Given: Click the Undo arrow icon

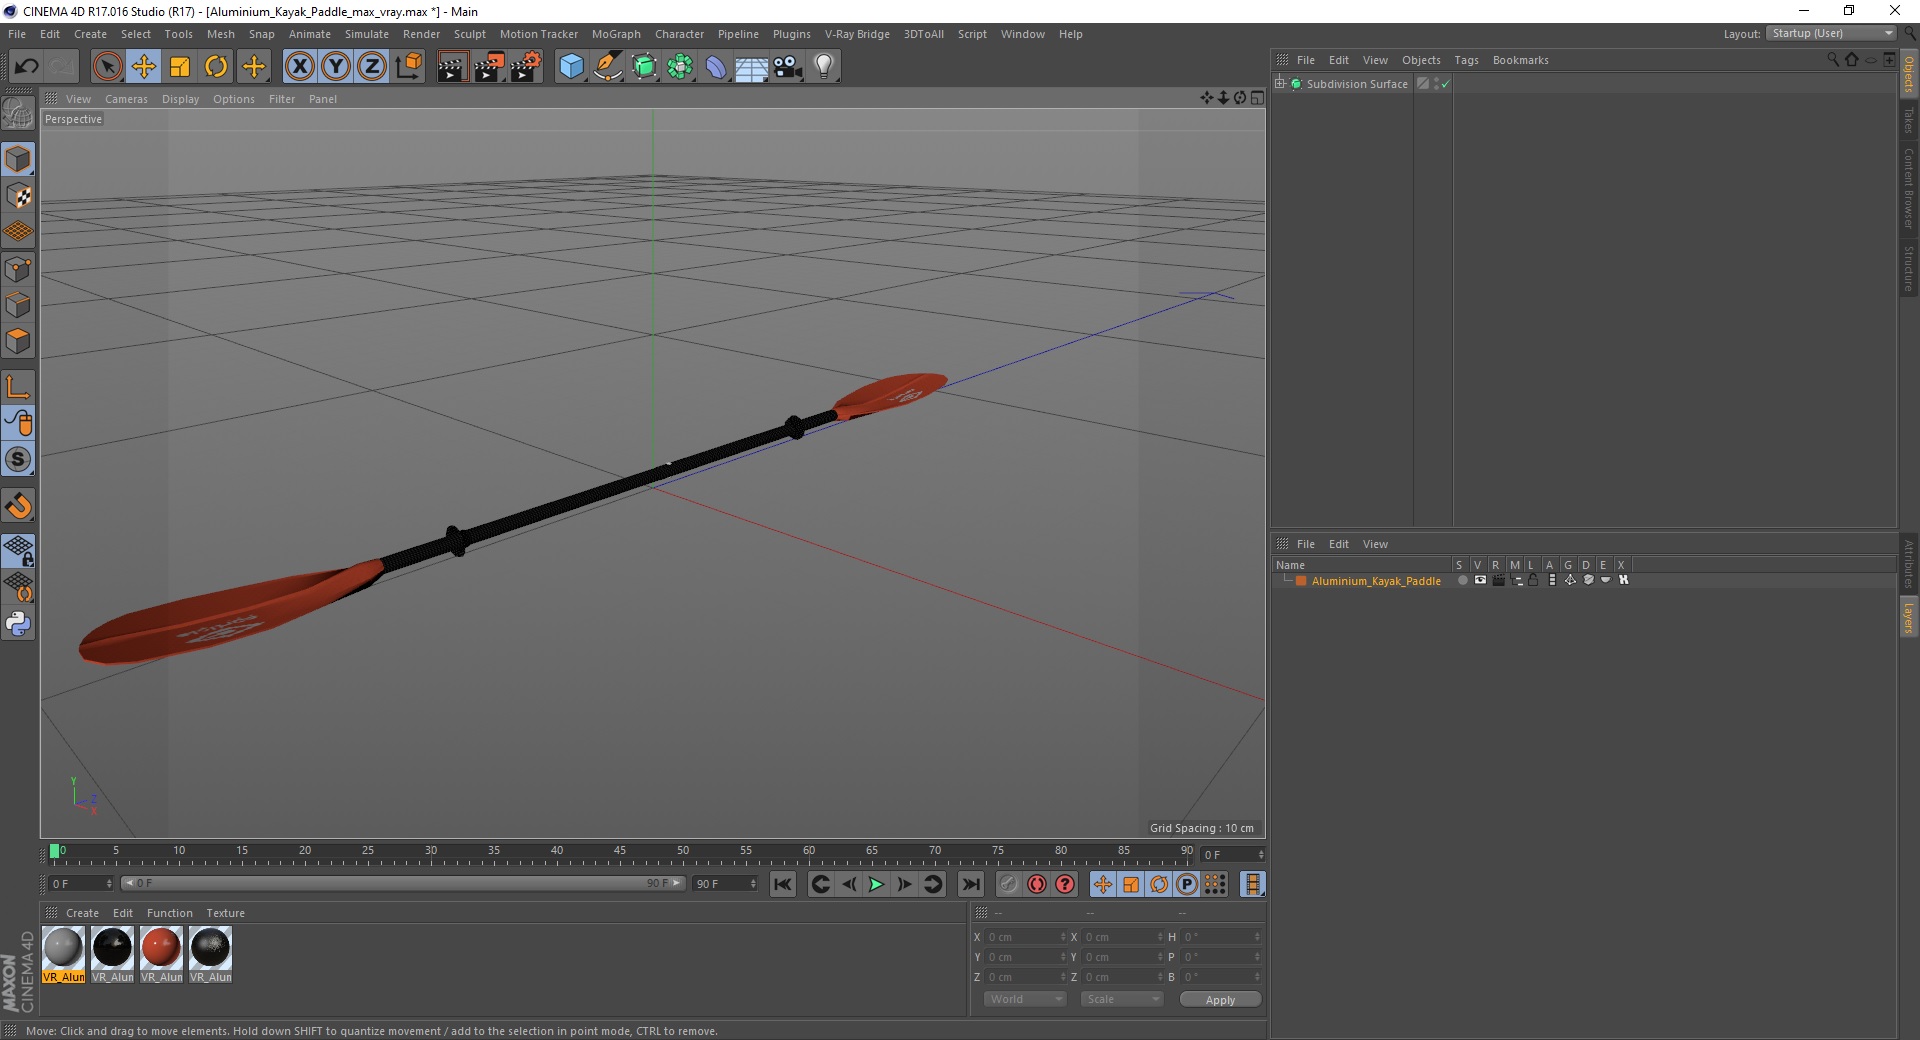Looking at the screenshot, I should coord(27,67).
